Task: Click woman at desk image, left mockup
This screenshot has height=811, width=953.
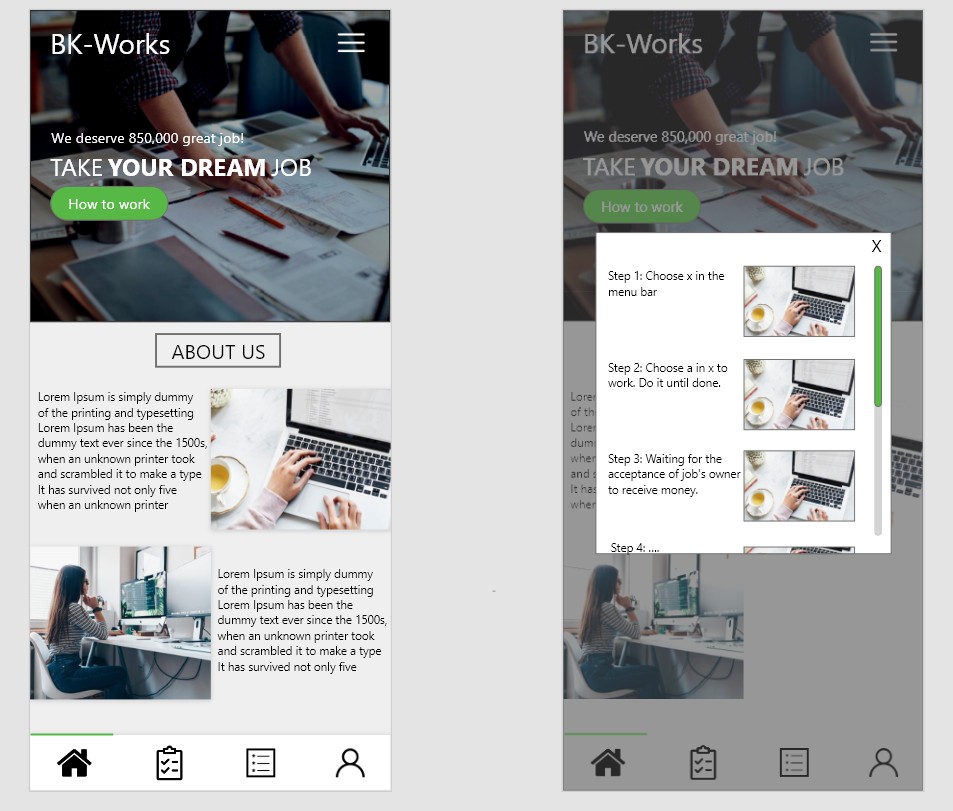Action: tap(120, 623)
